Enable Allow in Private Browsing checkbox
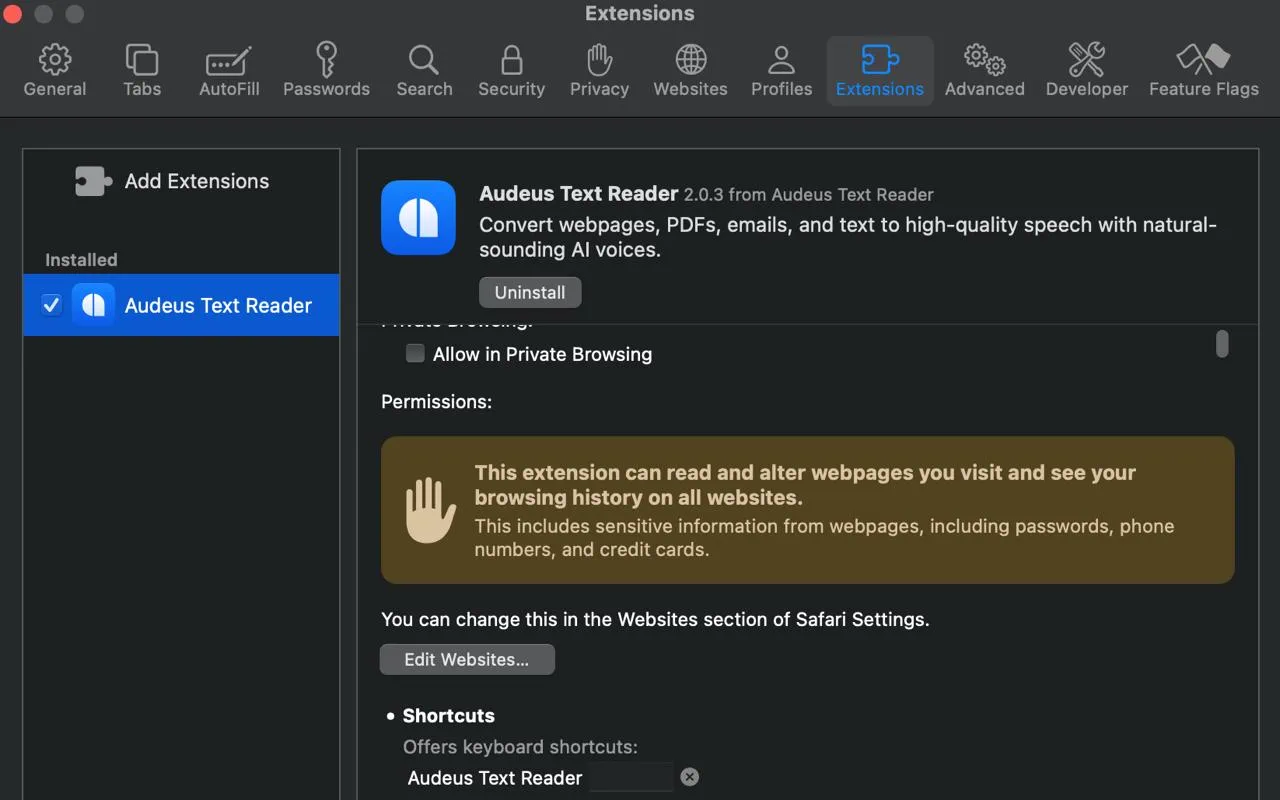Image resolution: width=1280 pixels, height=800 pixels. (415, 353)
